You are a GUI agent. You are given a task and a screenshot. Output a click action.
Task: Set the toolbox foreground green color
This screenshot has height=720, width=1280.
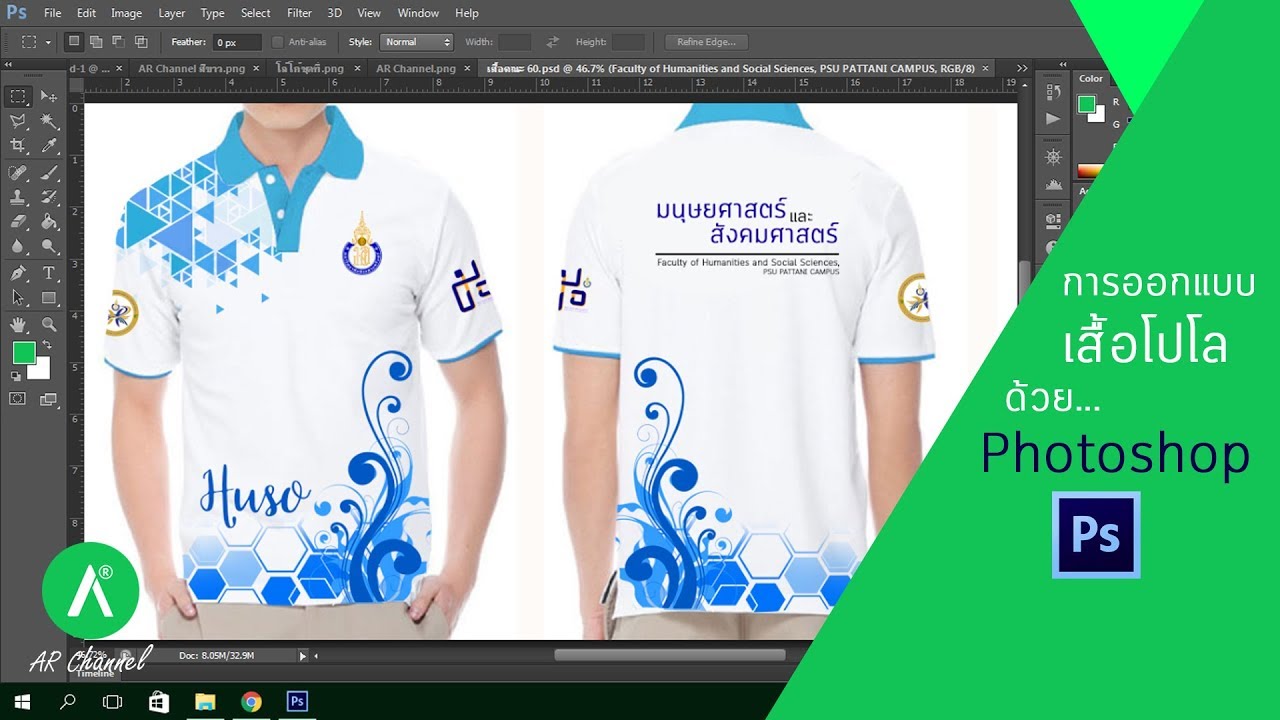tap(24, 352)
